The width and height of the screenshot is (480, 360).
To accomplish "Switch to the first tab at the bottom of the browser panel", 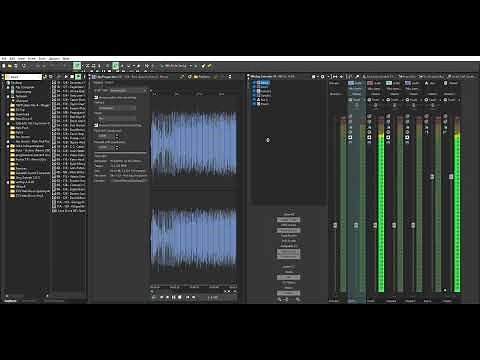I will tap(11, 301).
